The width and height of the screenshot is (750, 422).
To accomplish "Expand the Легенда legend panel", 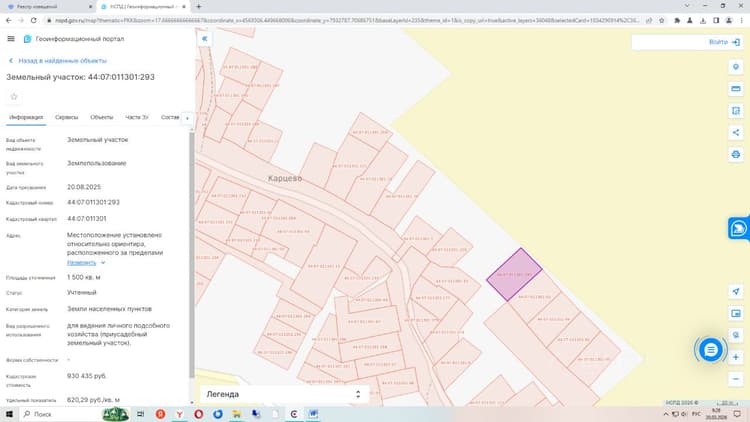I will pyautogui.click(x=284, y=394).
